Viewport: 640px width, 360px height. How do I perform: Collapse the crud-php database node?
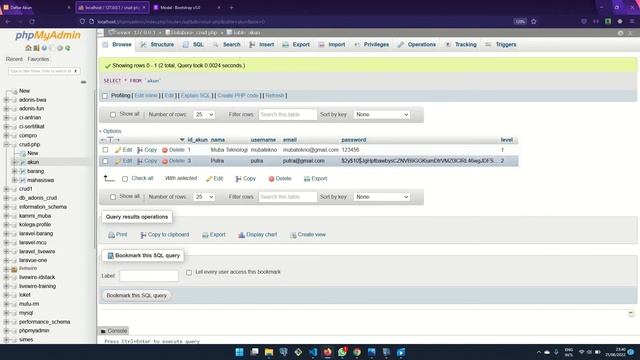[6, 144]
